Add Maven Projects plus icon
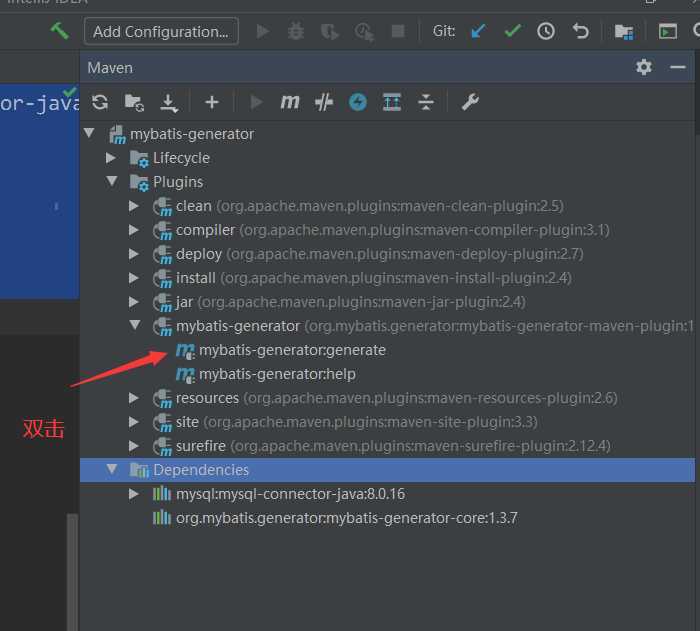The width and height of the screenshot is (700, 631). [212, 102]
